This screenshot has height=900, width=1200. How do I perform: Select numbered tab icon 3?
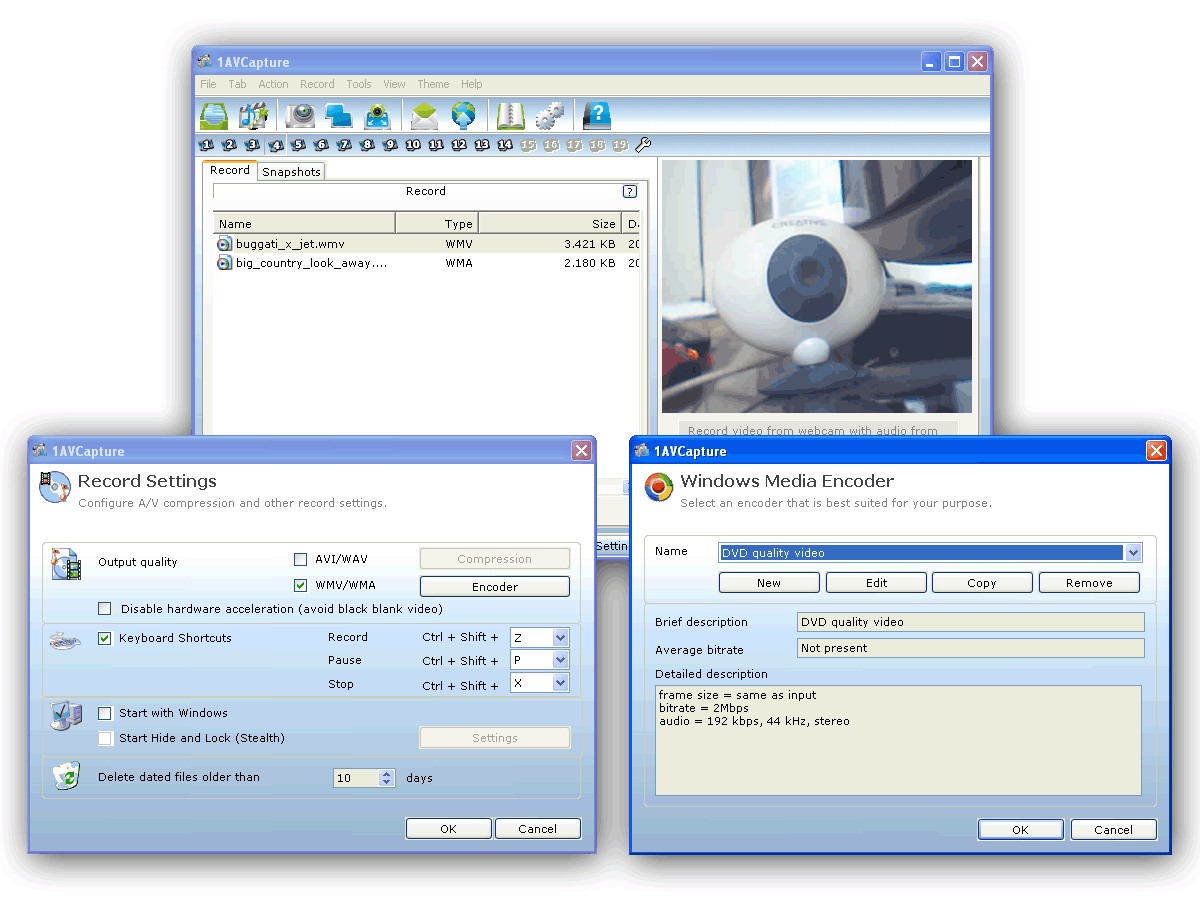tap(253, 145)
